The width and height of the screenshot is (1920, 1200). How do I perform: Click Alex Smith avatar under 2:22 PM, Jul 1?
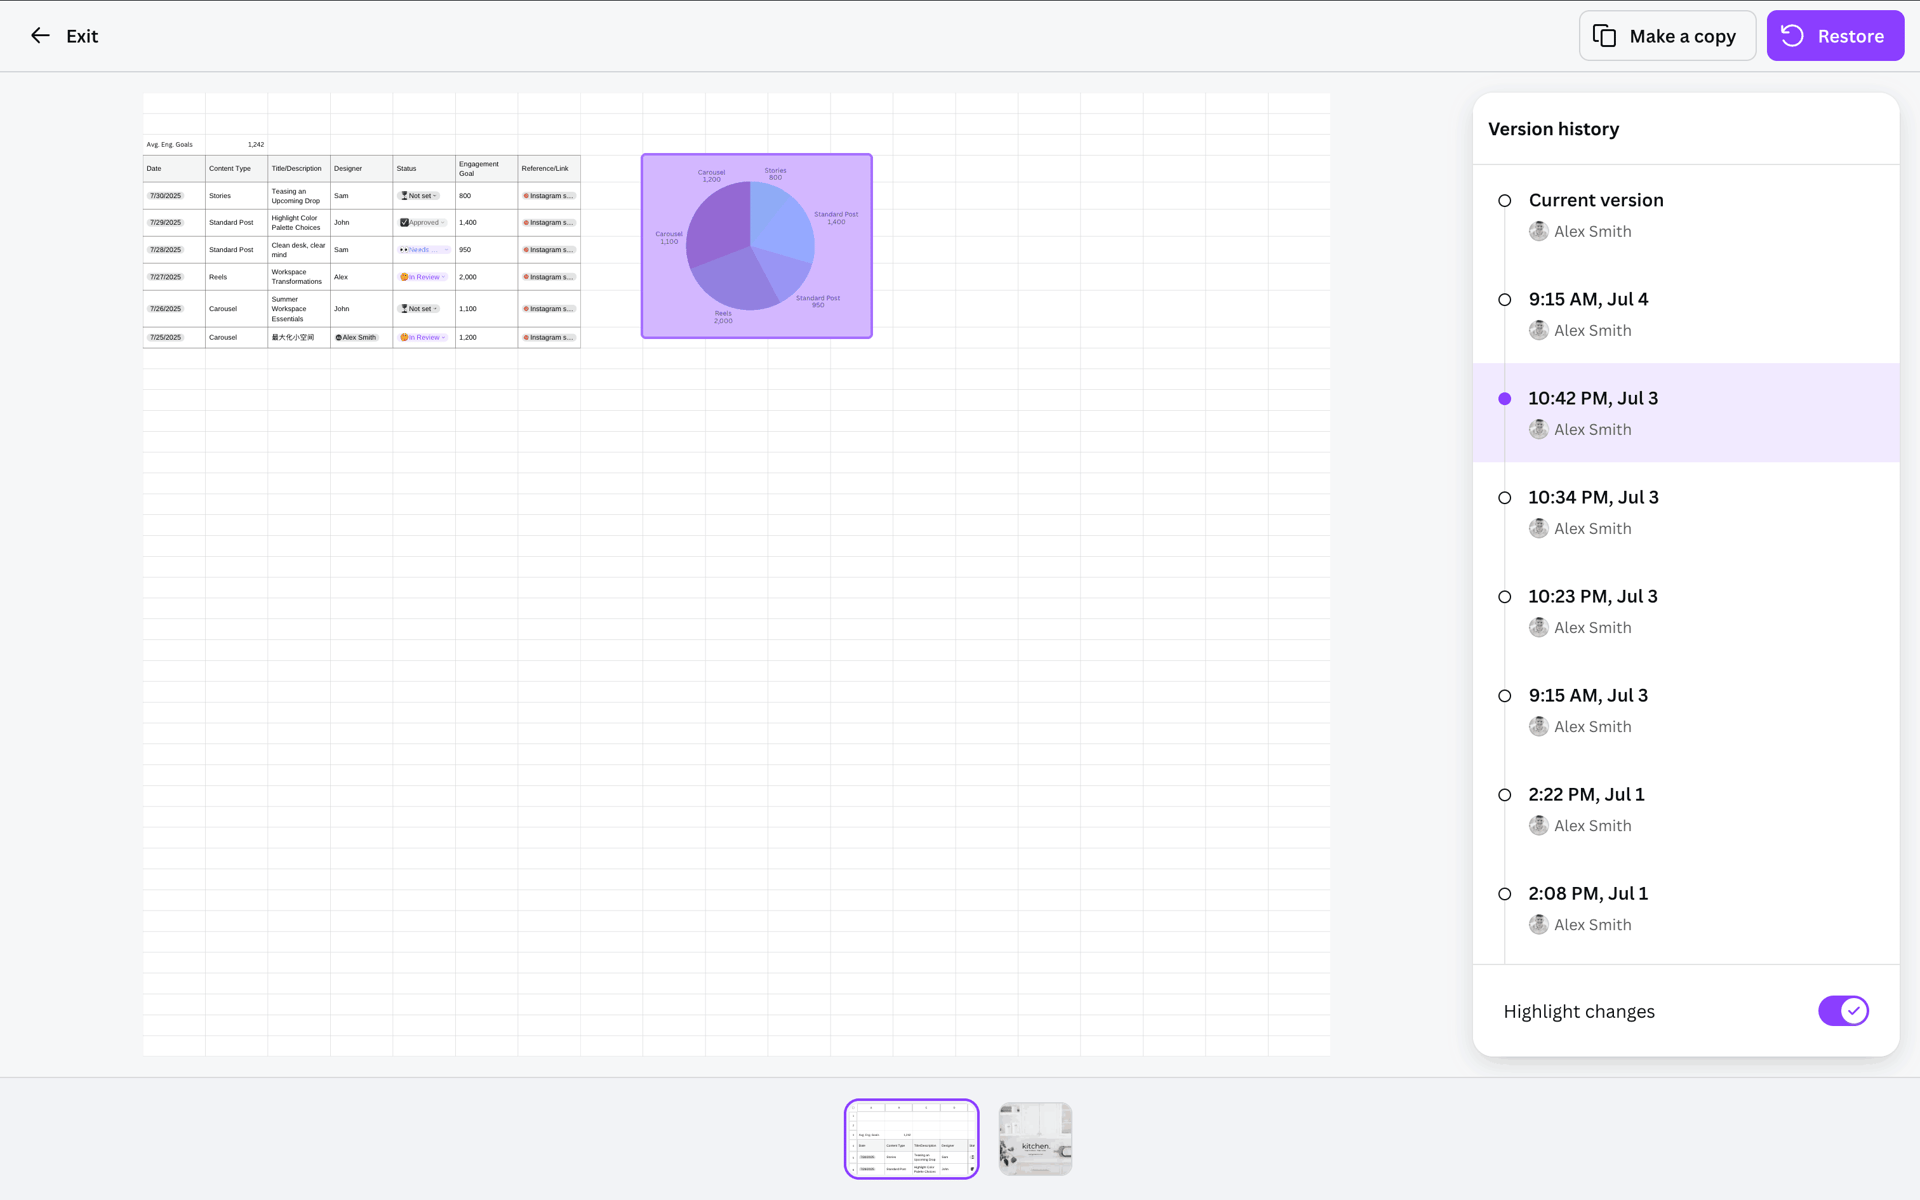click(1538, 825)
